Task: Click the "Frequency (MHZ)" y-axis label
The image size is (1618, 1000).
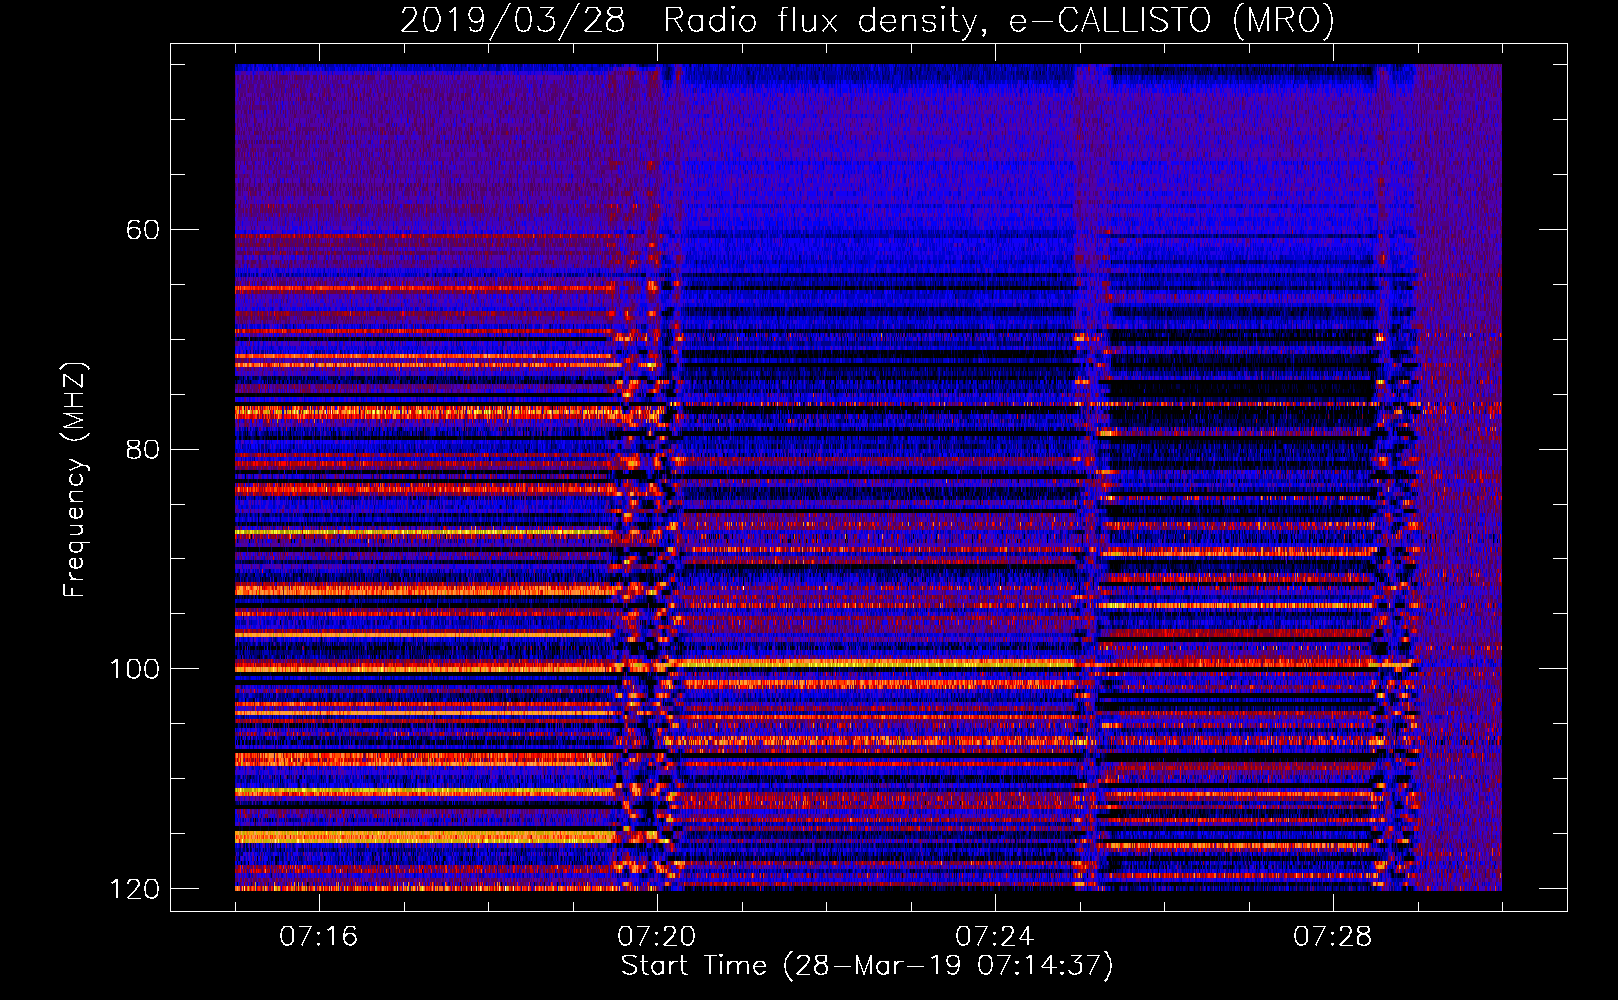Action: tap(75, 480)
